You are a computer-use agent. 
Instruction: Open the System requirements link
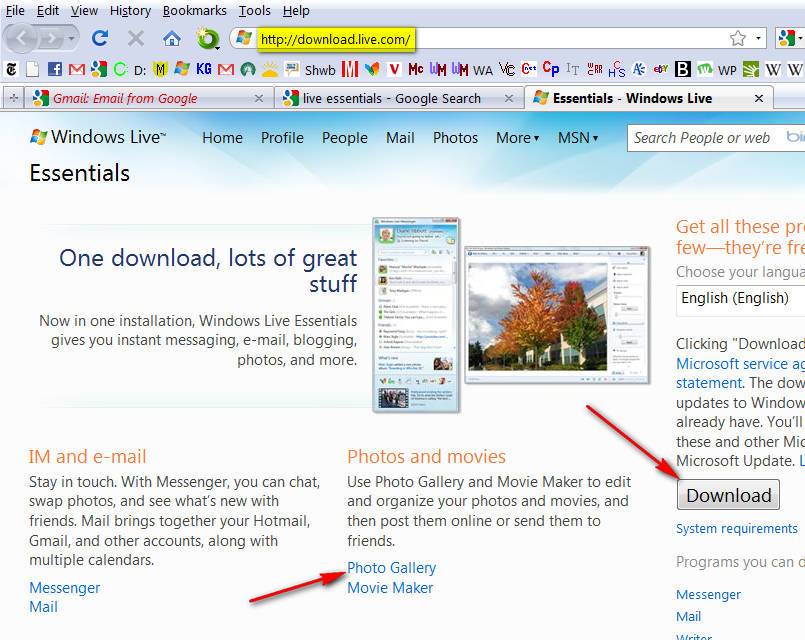pos(737,529)
